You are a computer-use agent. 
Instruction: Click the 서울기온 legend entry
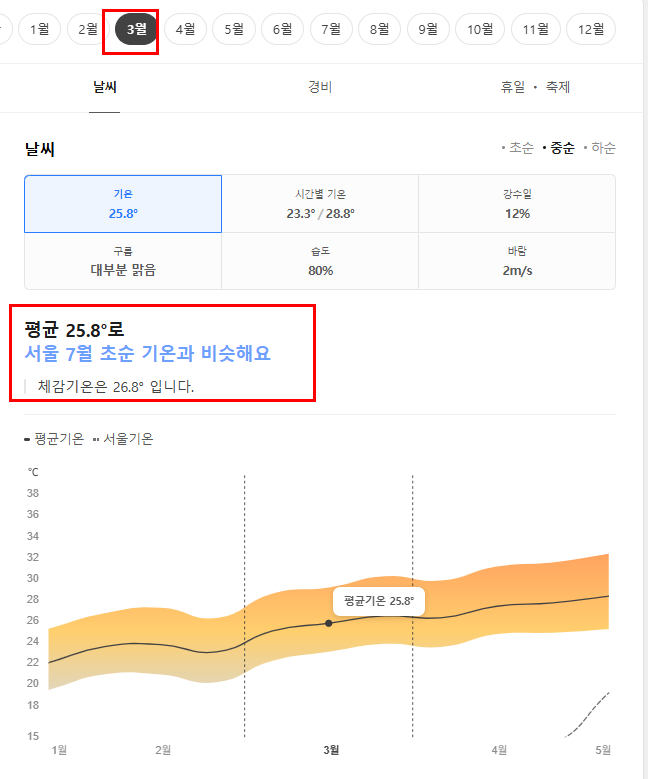click(x=123, y=439)
